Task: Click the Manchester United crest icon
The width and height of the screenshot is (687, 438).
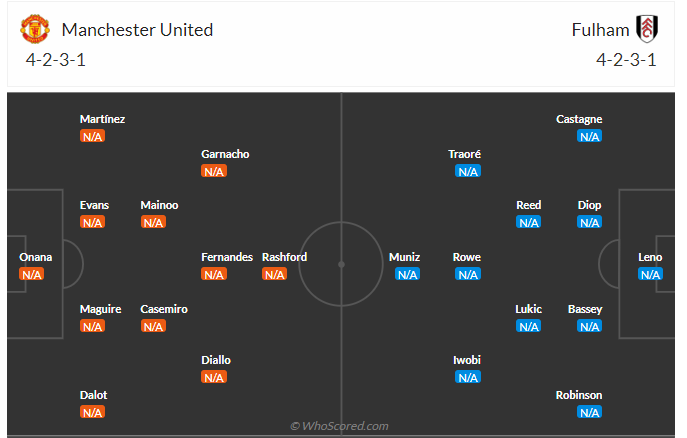Action: (35, 29)
